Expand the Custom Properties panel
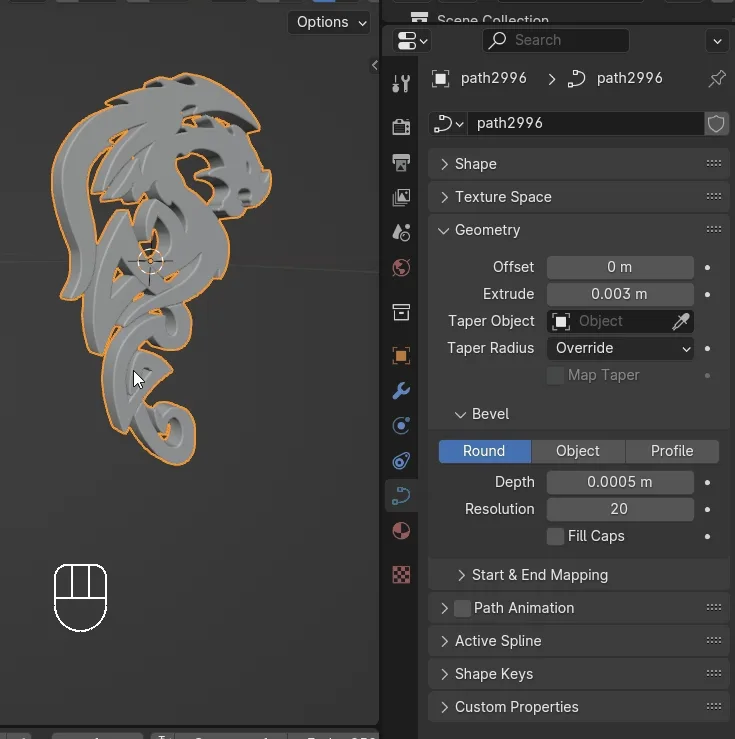 coord(444,707)
